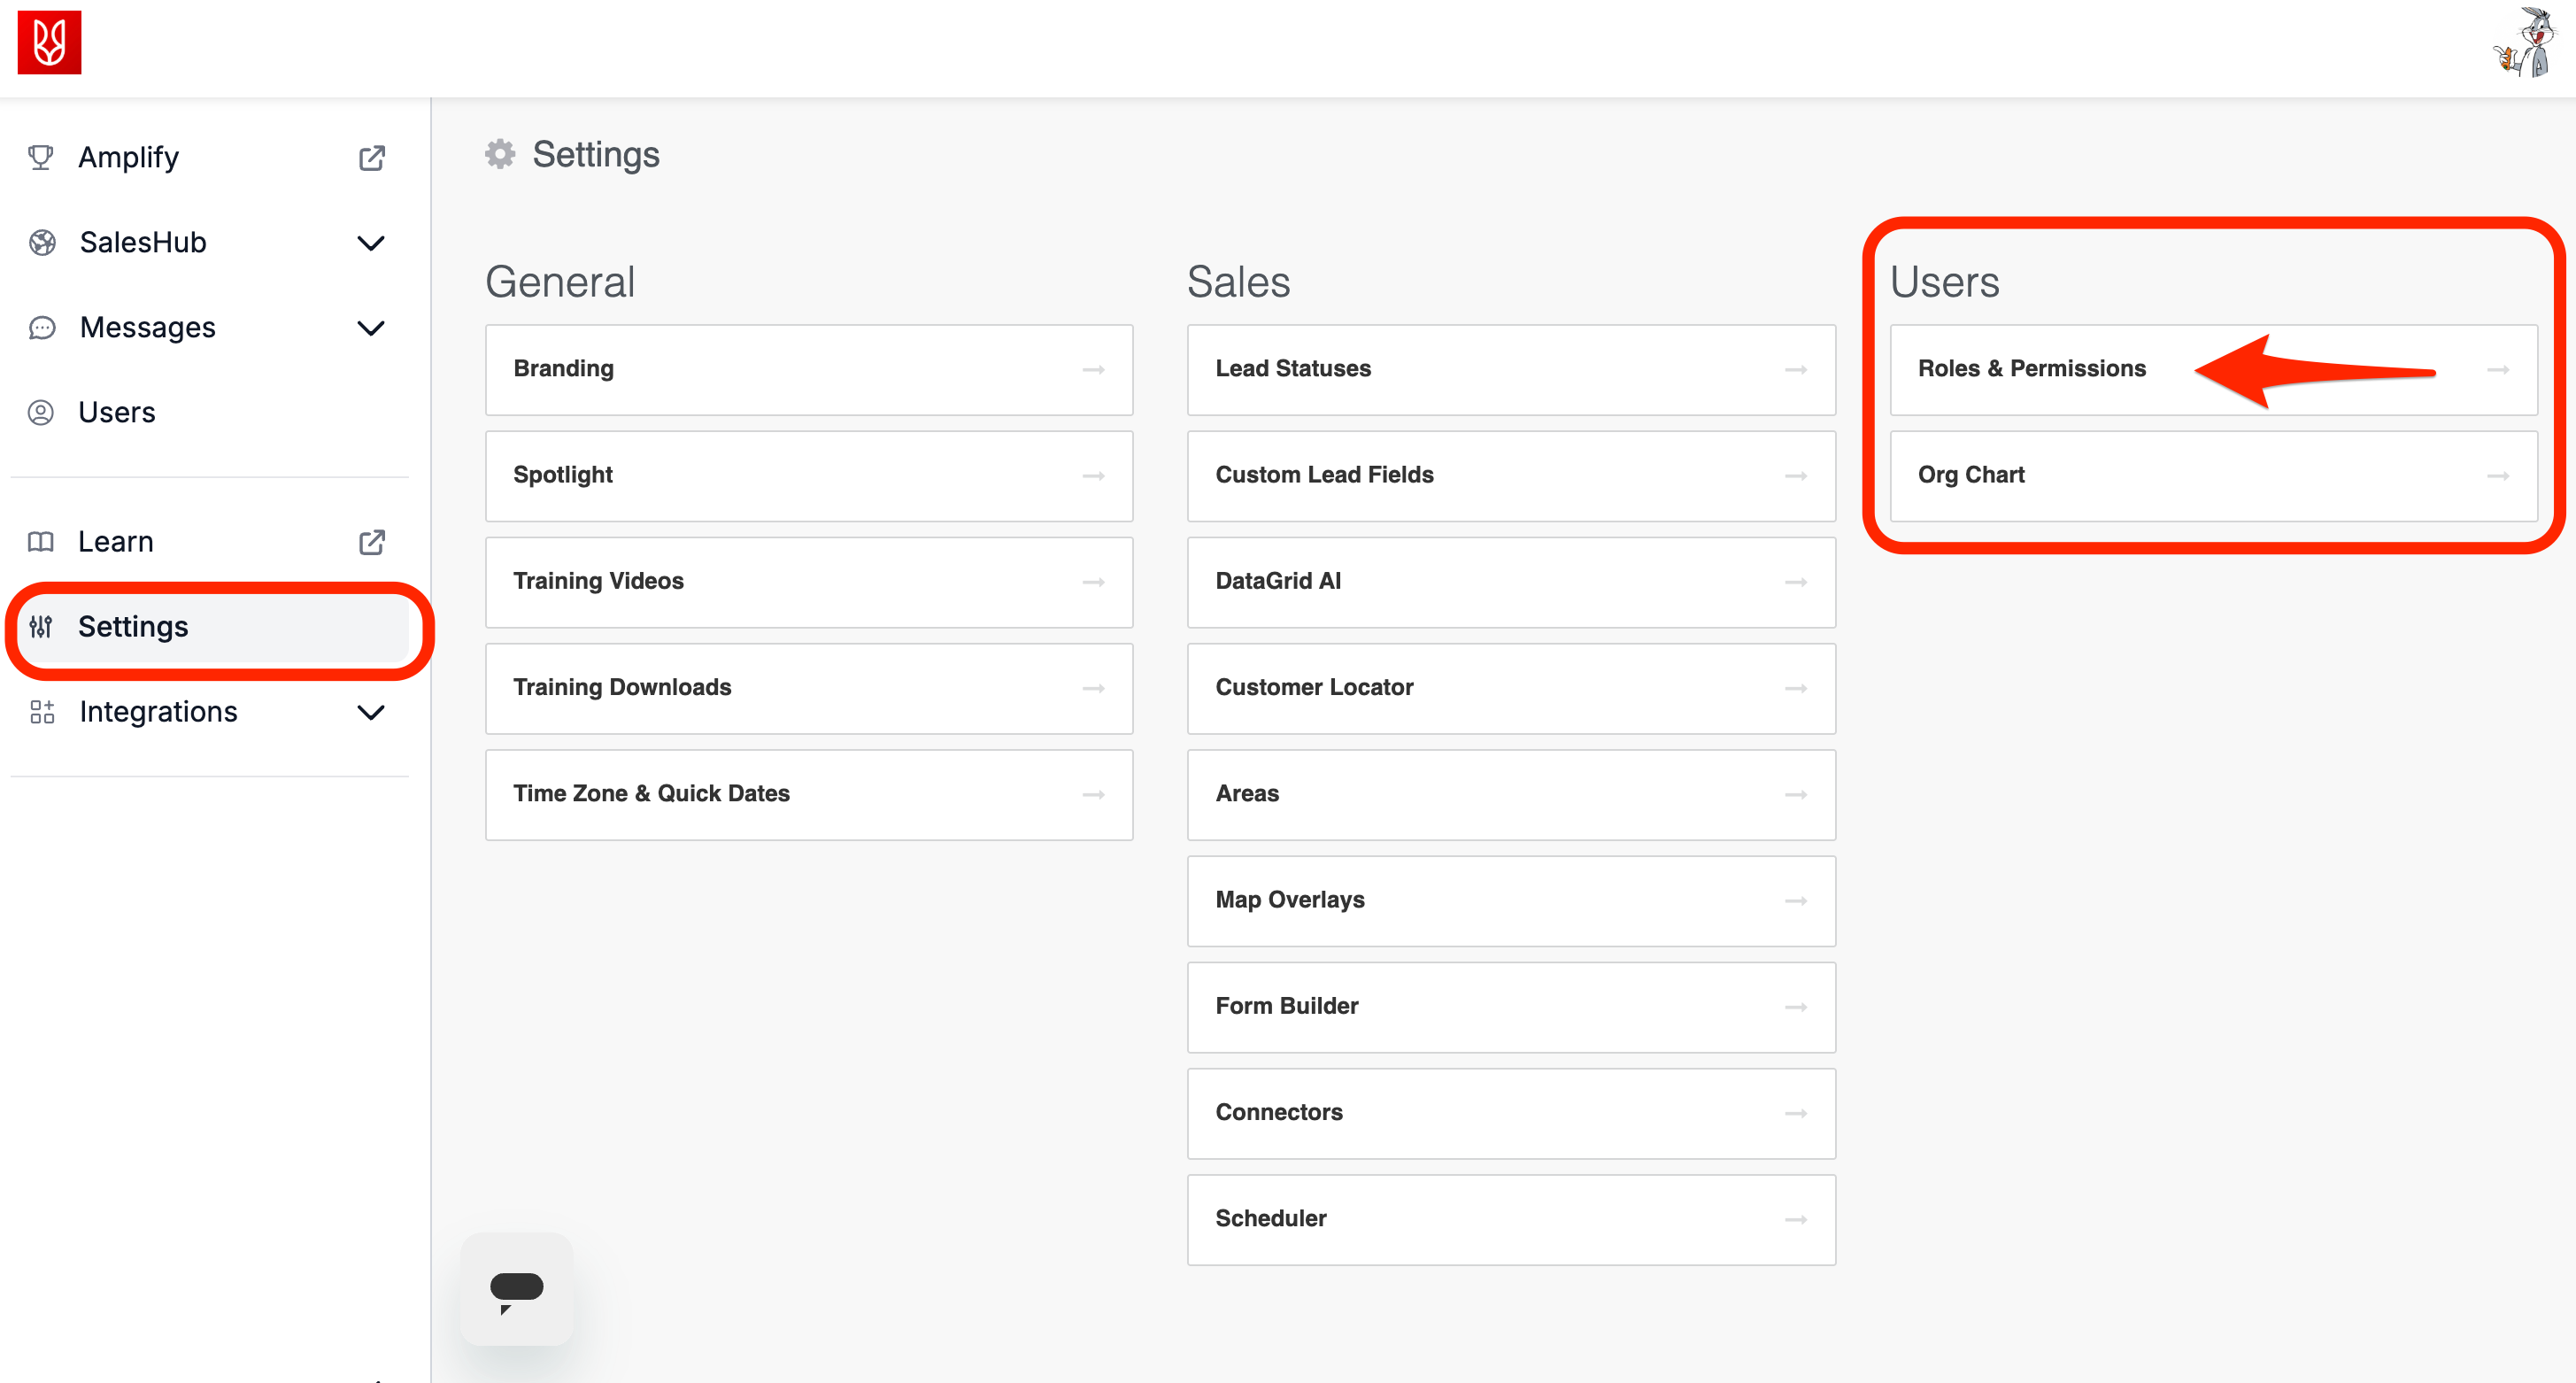
Task: Click the Amplify trophy icon
Action: [x=41, y=157]
